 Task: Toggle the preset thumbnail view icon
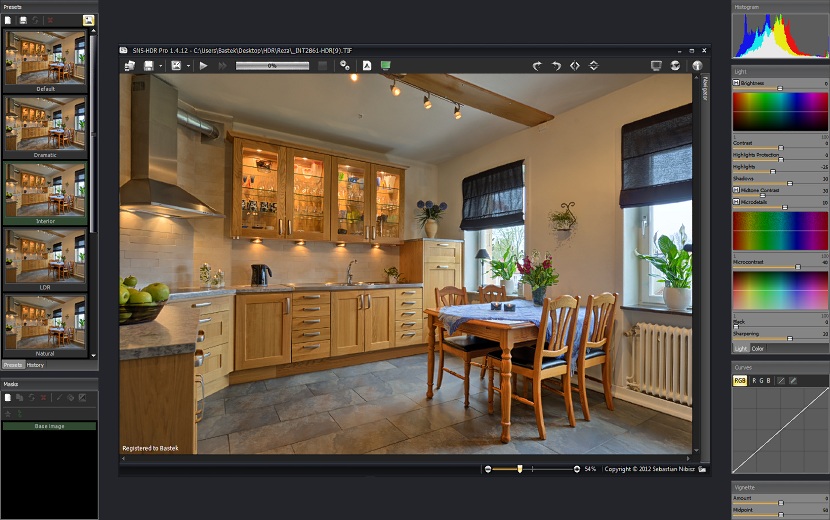88,20
